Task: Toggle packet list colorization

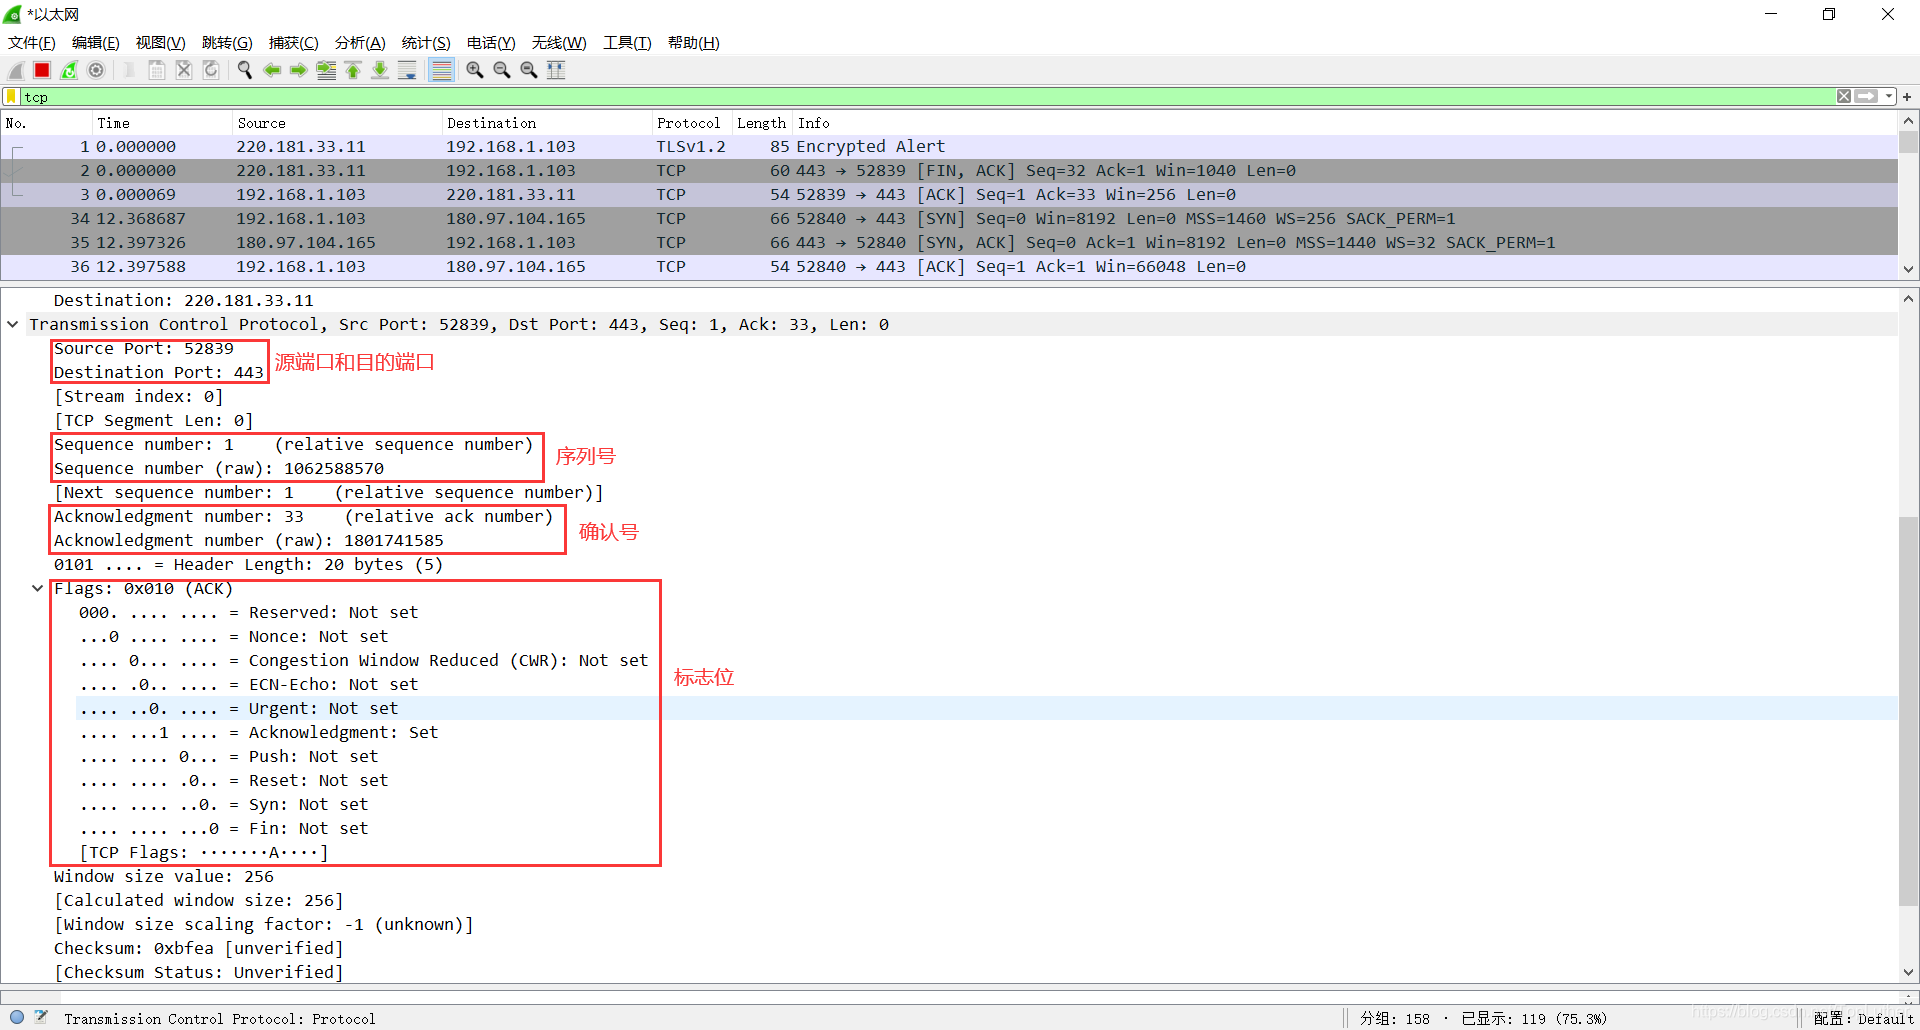Action: coord(441,70)
